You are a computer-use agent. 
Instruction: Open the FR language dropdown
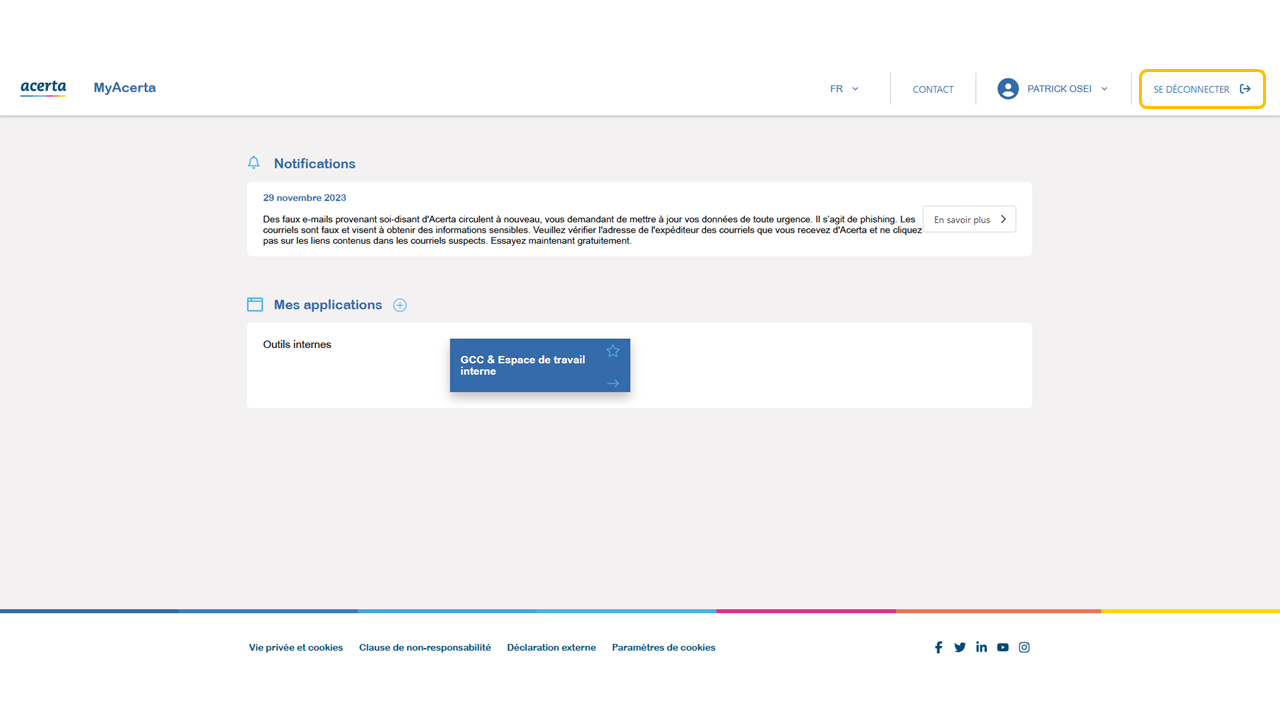pos(844,89)
